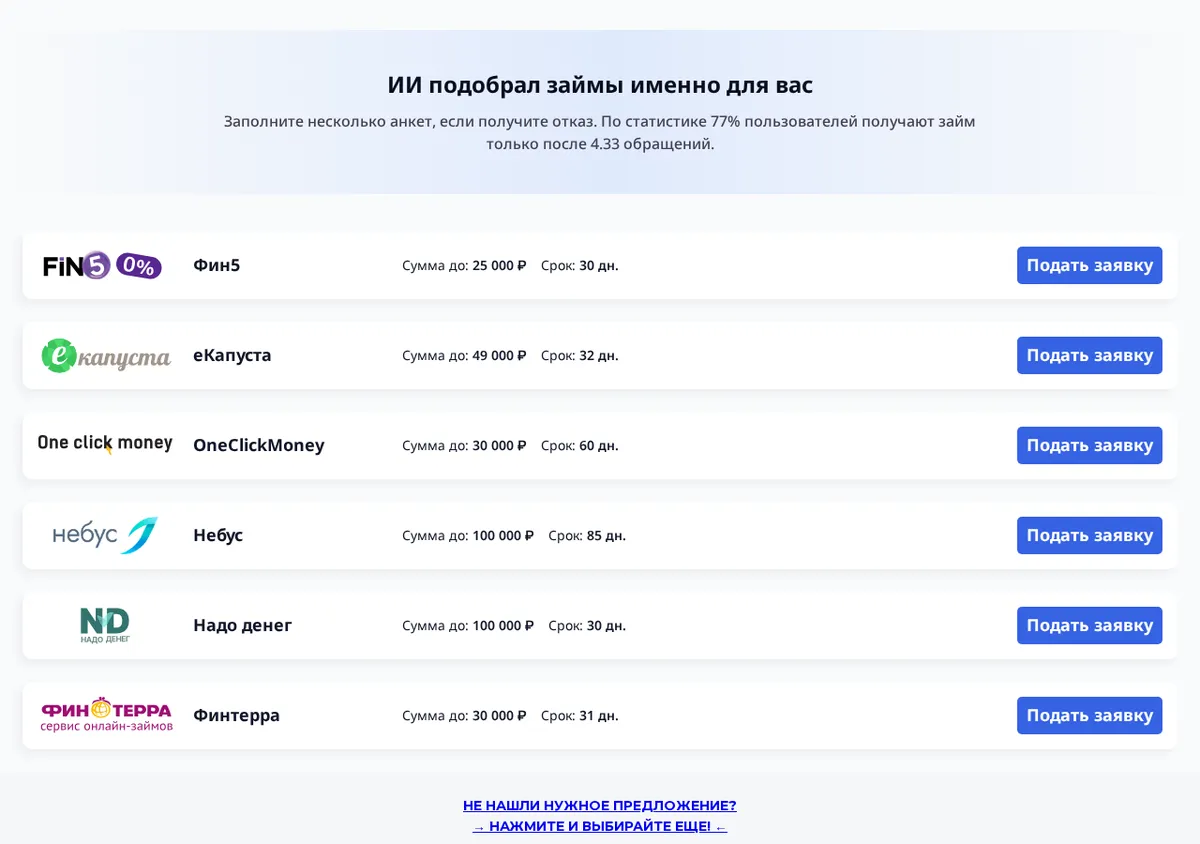
Task: Apply for the Надо денег loan
Action: (1089, 625)
